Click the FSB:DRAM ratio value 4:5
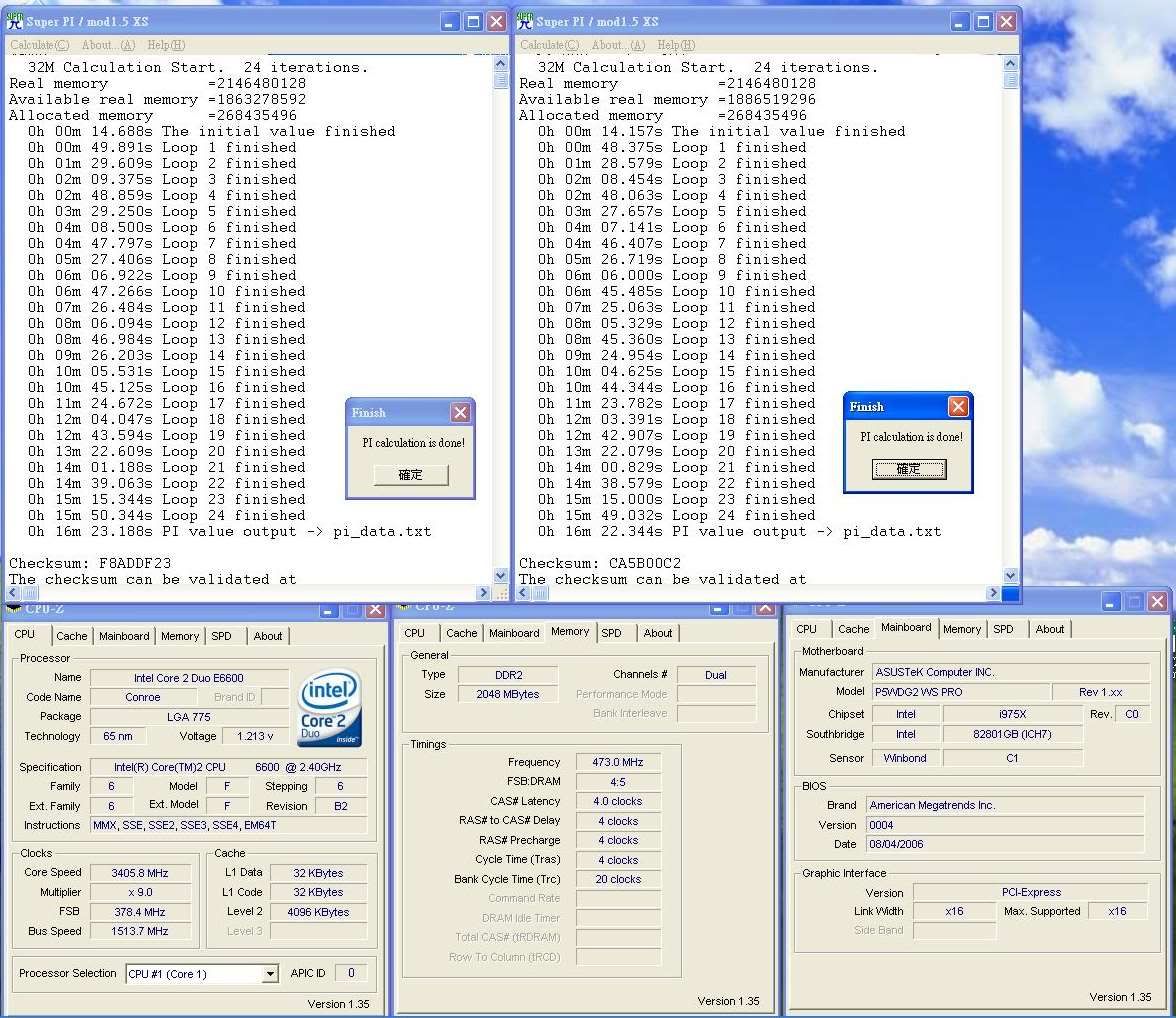Image resolution: width=1176 pixels, height=1018 pixels. [618, 782]
